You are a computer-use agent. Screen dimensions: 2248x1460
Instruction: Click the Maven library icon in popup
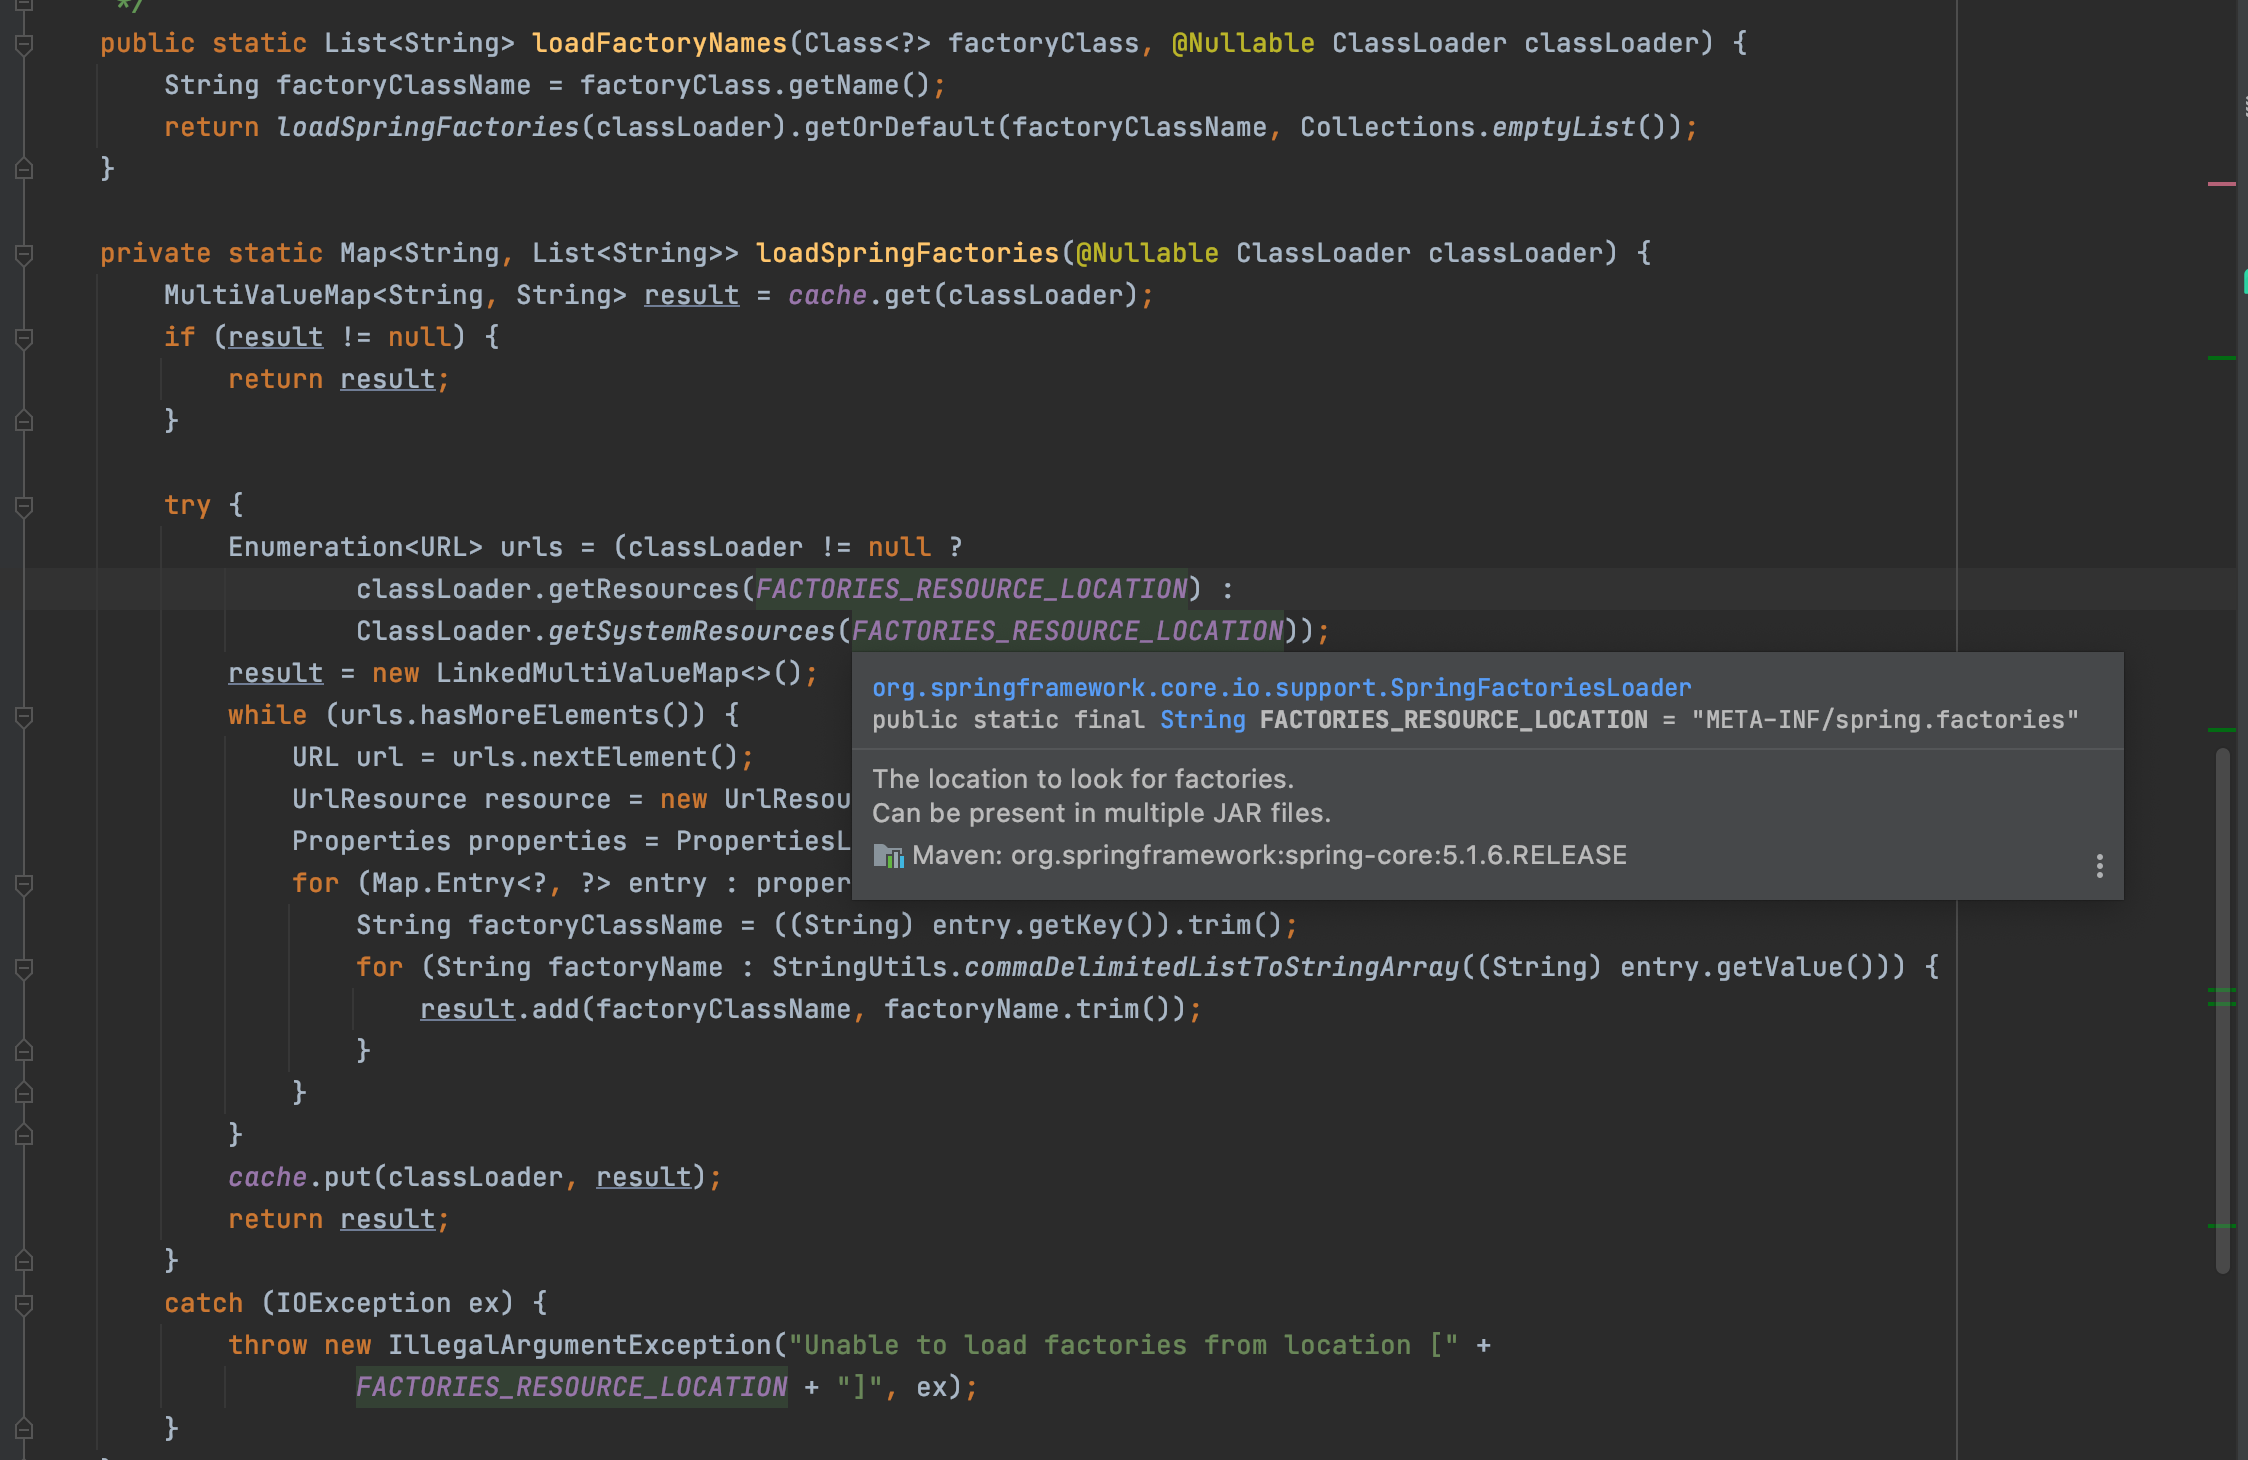pos(888,856)
